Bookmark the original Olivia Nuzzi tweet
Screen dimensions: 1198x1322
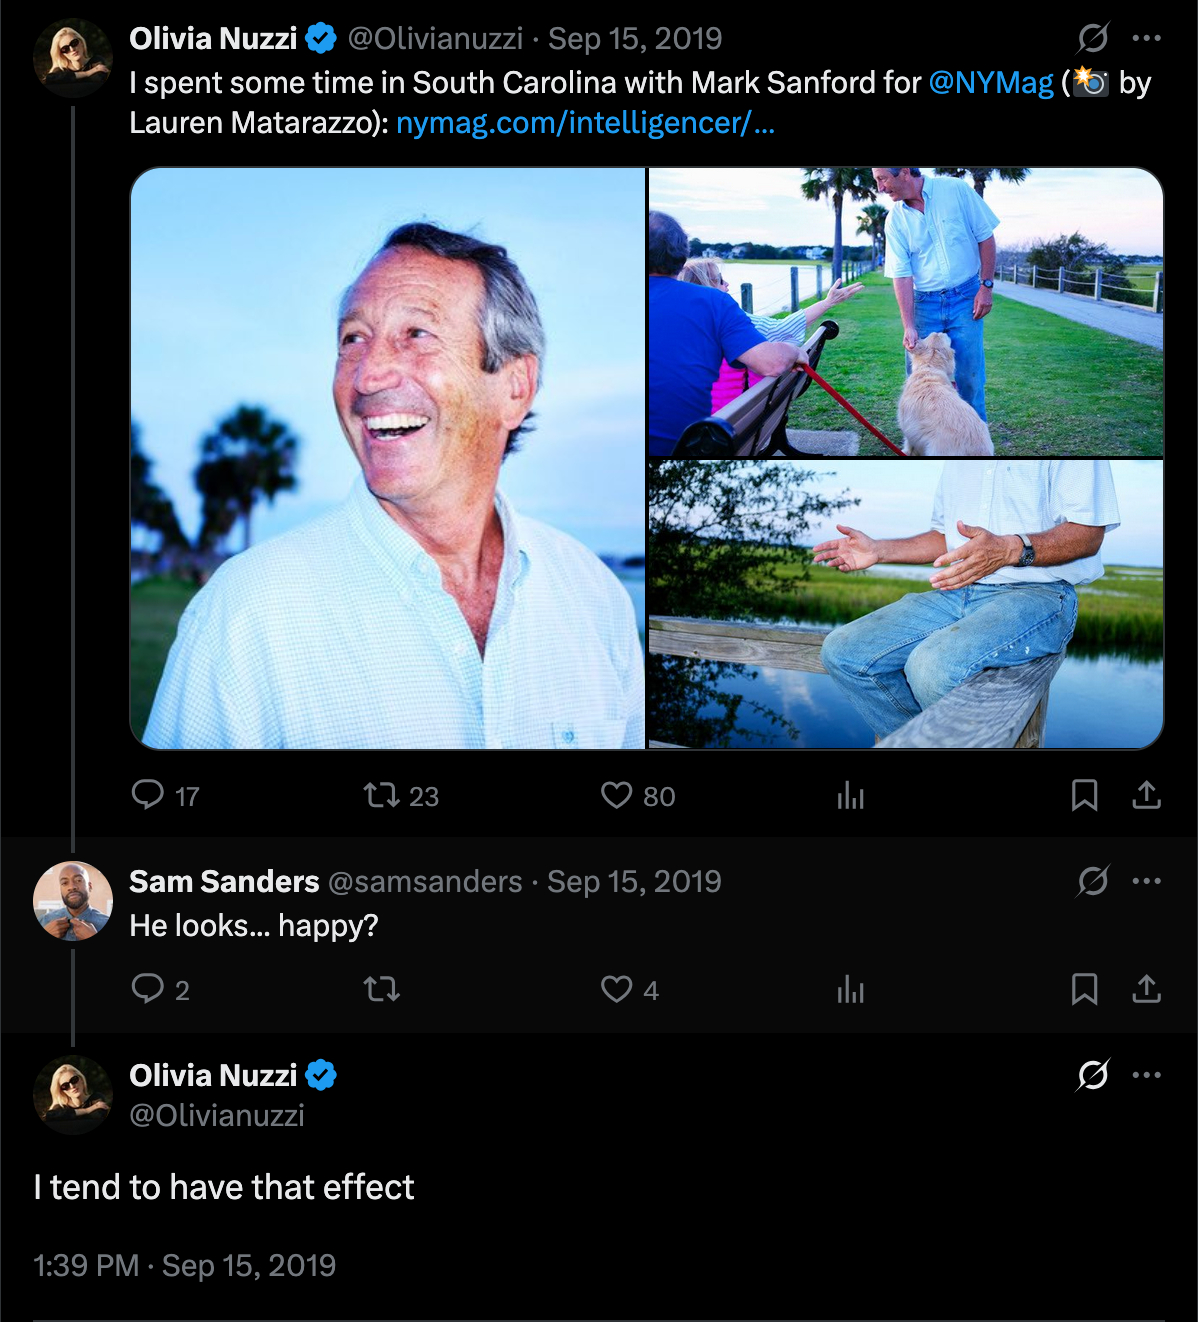1084,795
